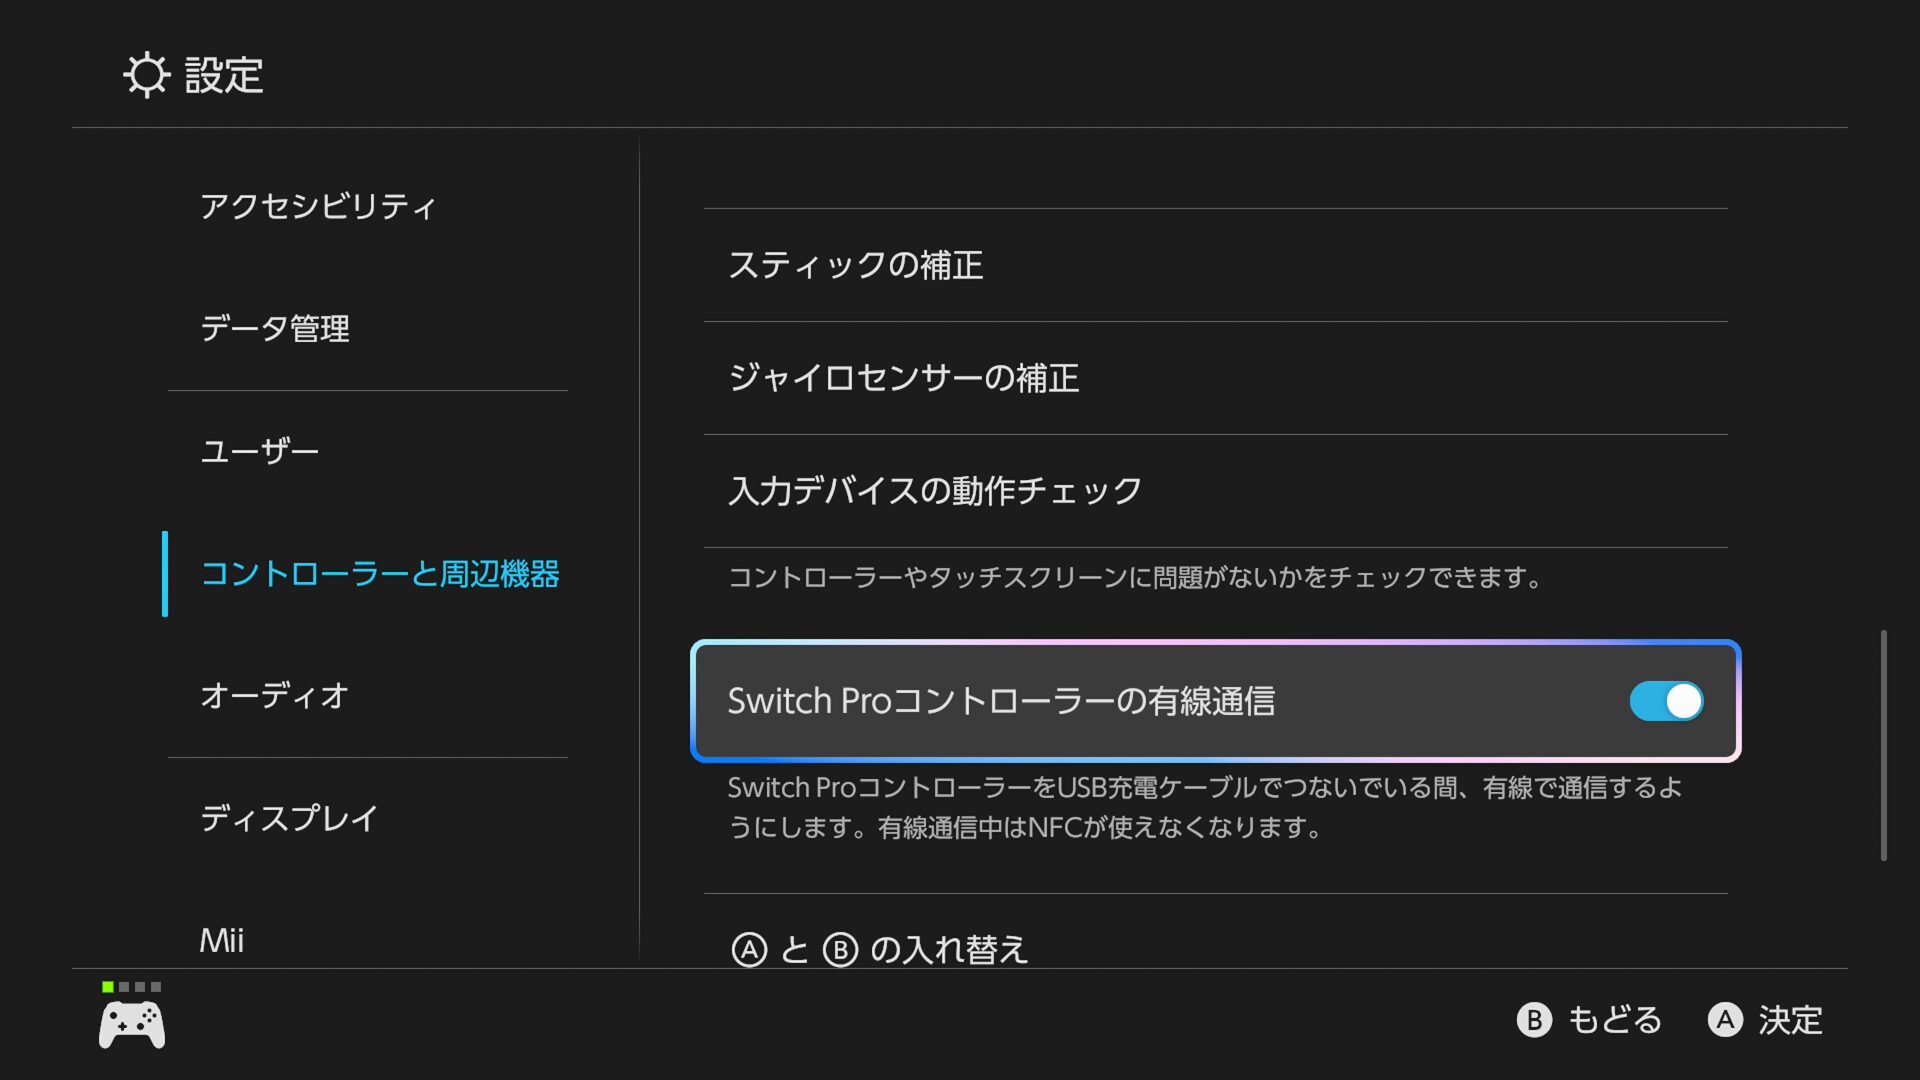The height and width of the screenshot is (1080, 1920).
Task: Click the settings gear icon in header
Action: (x=146, y=75)
